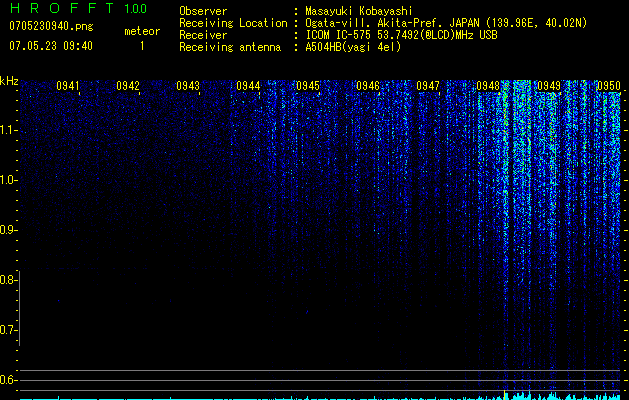Click the Receiving antenna label

[x=230, y=47]
